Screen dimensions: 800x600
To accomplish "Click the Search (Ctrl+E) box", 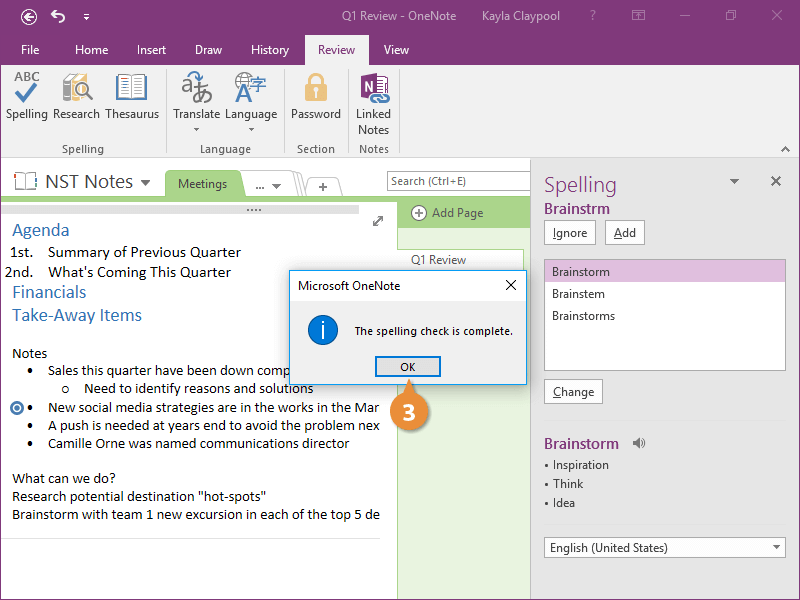I will coord(458,181).
